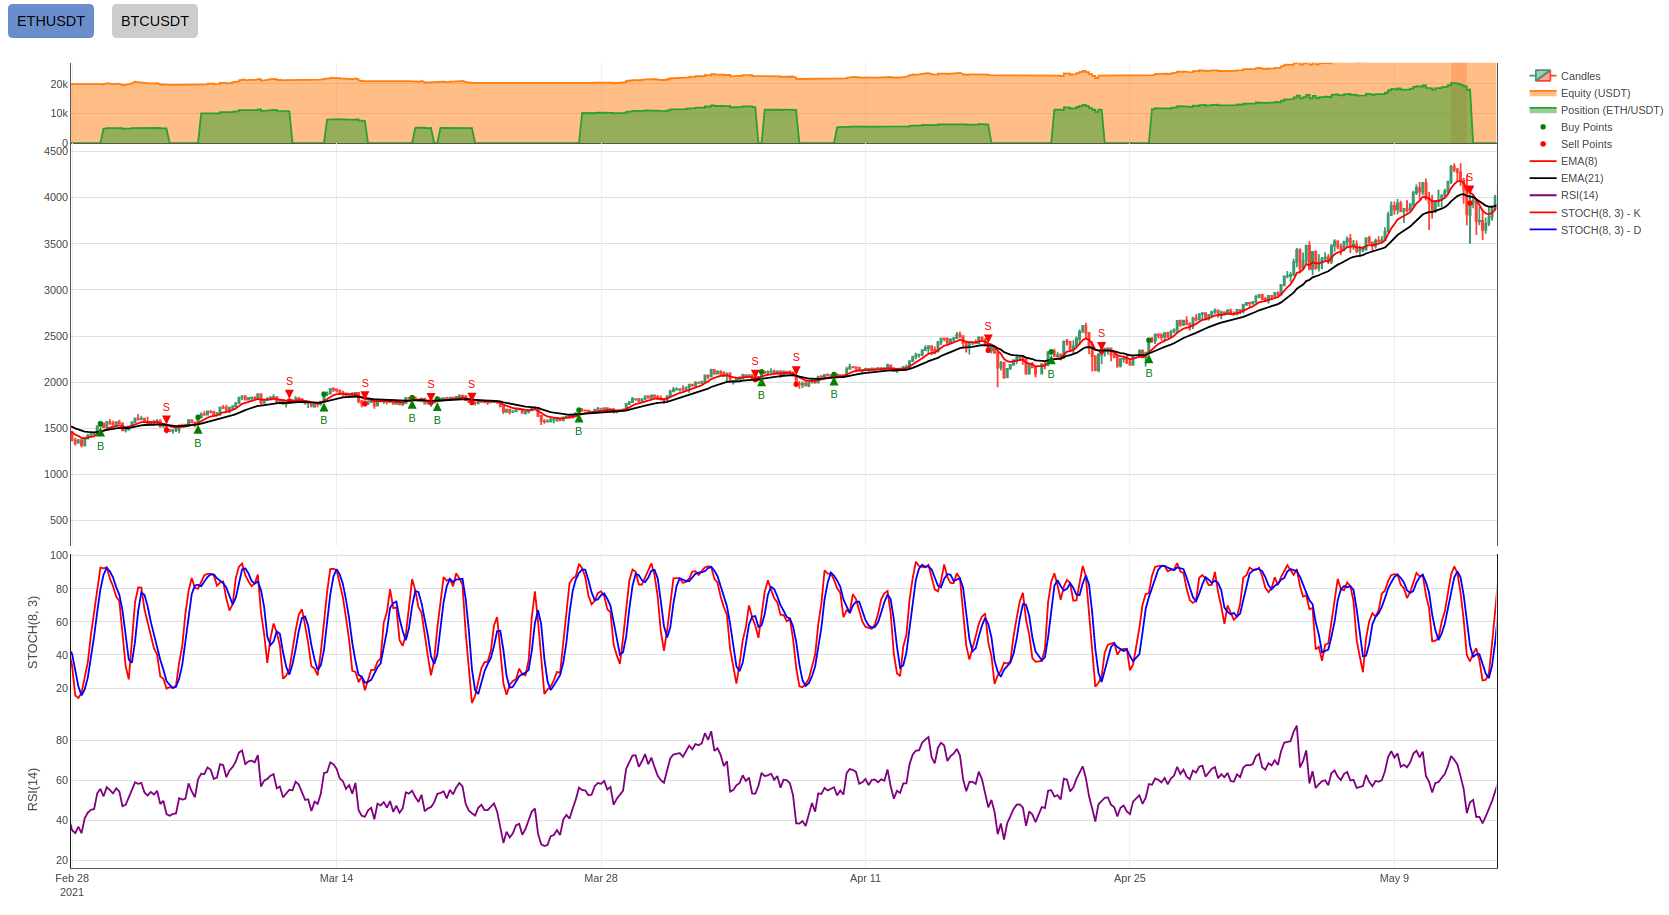
Task: Click the buy marker near Mar 28
Action: click(x=578, y=419)
